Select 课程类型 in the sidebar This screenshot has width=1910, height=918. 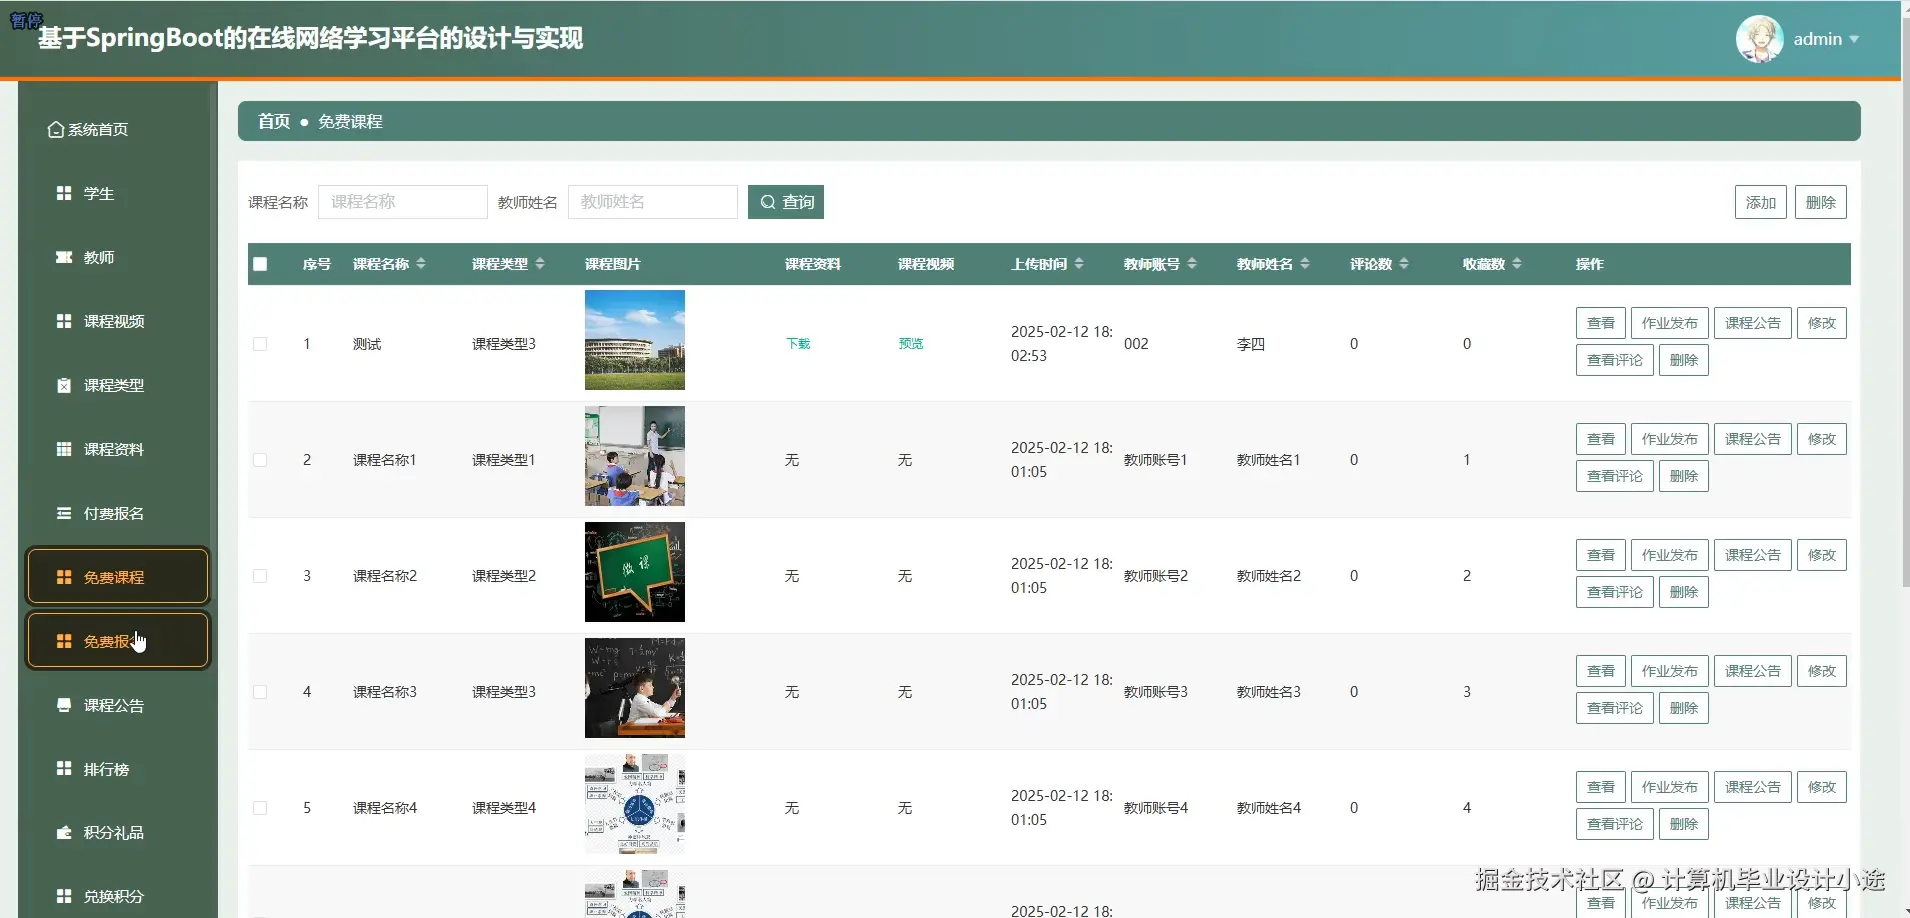click(118, 385)
